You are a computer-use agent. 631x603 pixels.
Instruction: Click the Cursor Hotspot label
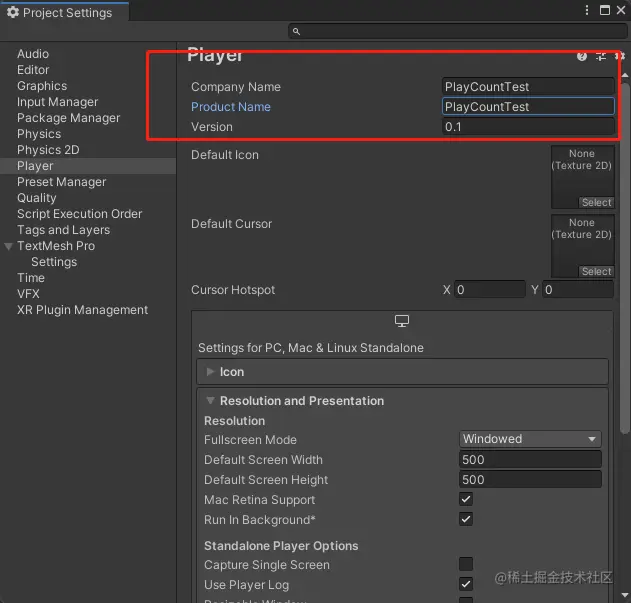(233, 290)
